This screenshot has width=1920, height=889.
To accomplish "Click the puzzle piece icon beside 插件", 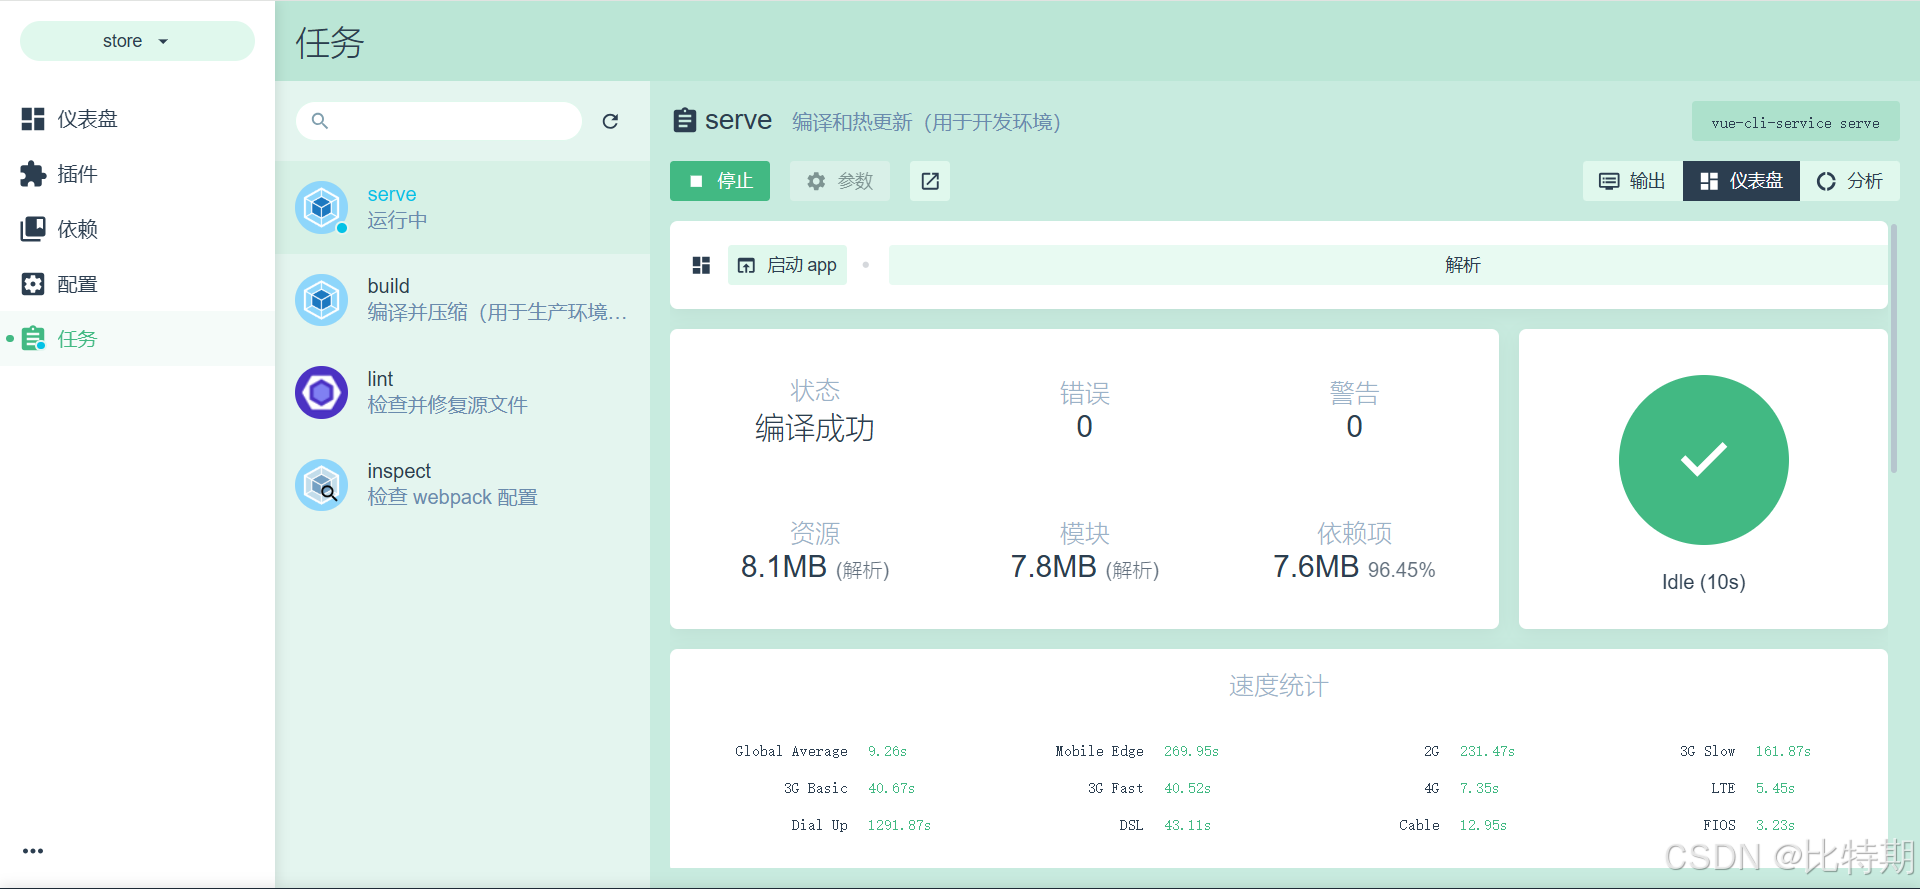I will (33, 174).
